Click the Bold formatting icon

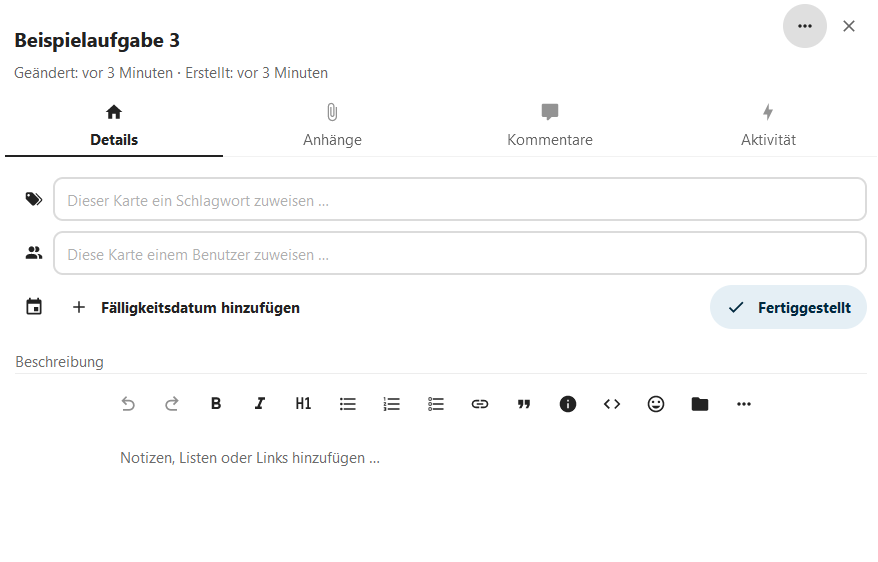tap(216, 404)
